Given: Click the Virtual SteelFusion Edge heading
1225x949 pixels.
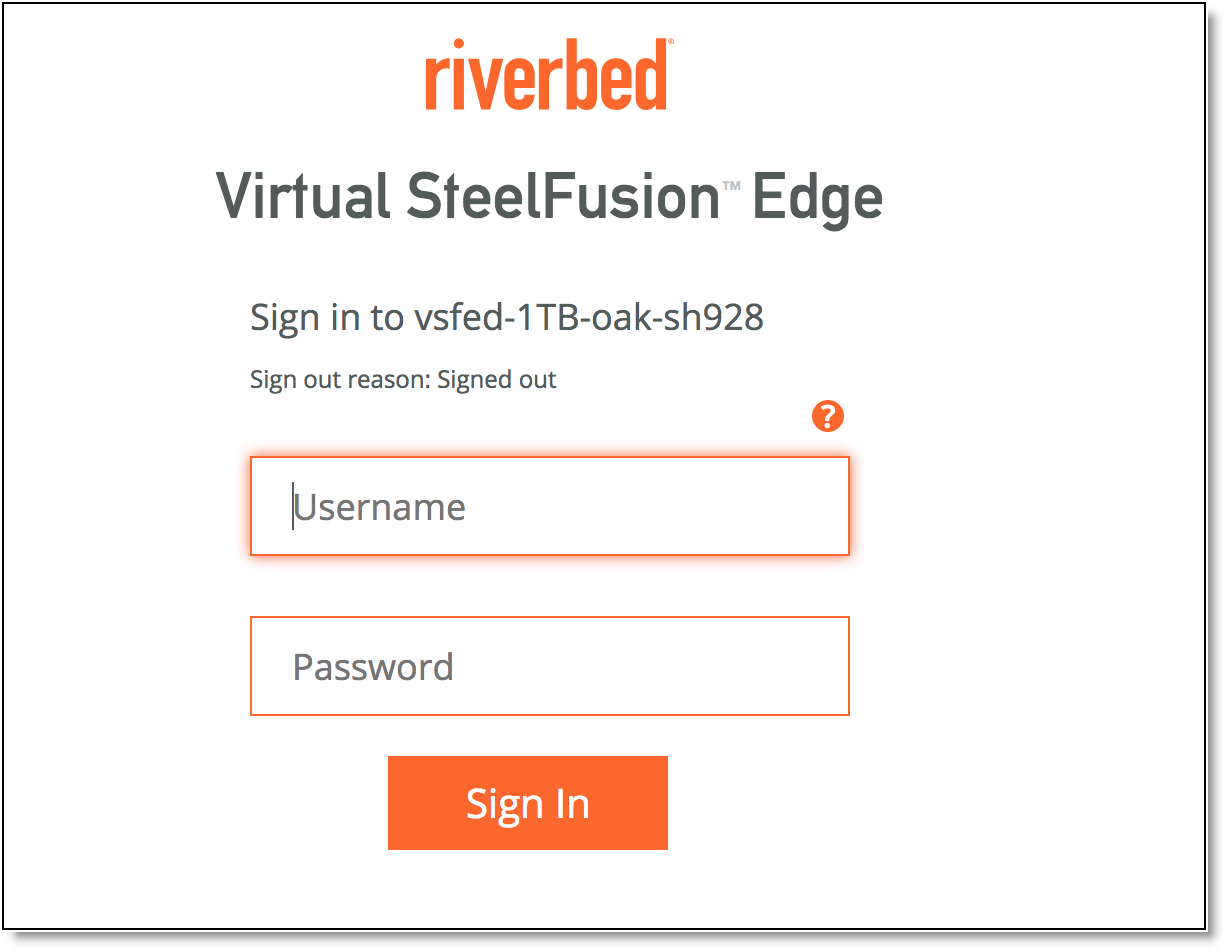Looking at the screenshot, I should pyautogui.click(x=549, y=197).
